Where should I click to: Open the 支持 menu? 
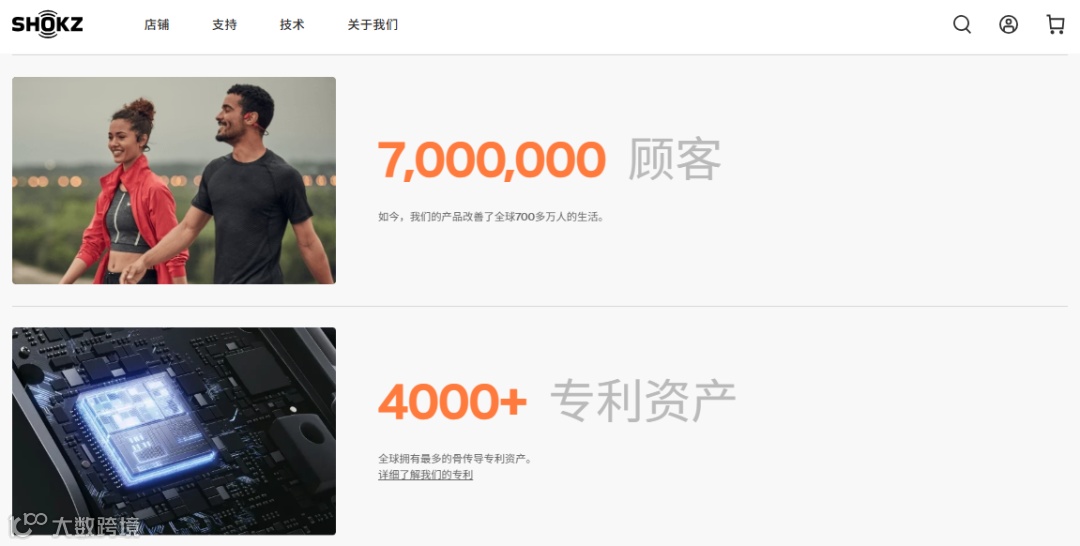point(225,25)
